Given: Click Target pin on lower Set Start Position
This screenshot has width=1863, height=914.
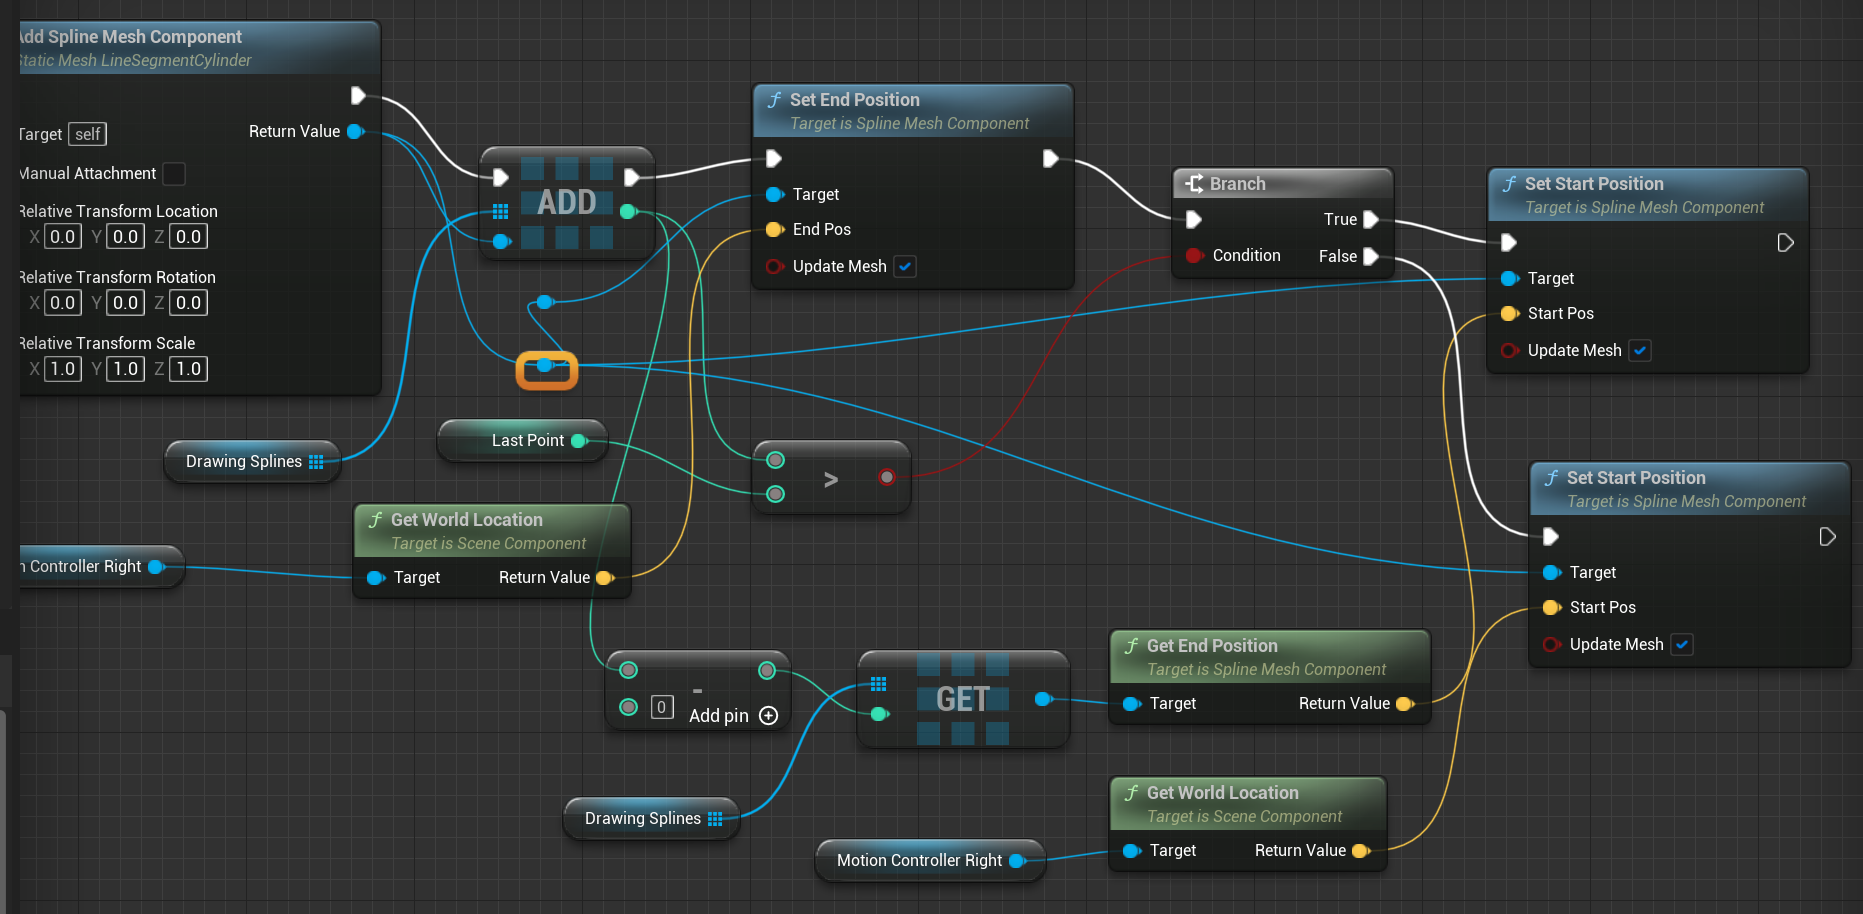Looking at the screenshot, I should tap(1551, 572).
